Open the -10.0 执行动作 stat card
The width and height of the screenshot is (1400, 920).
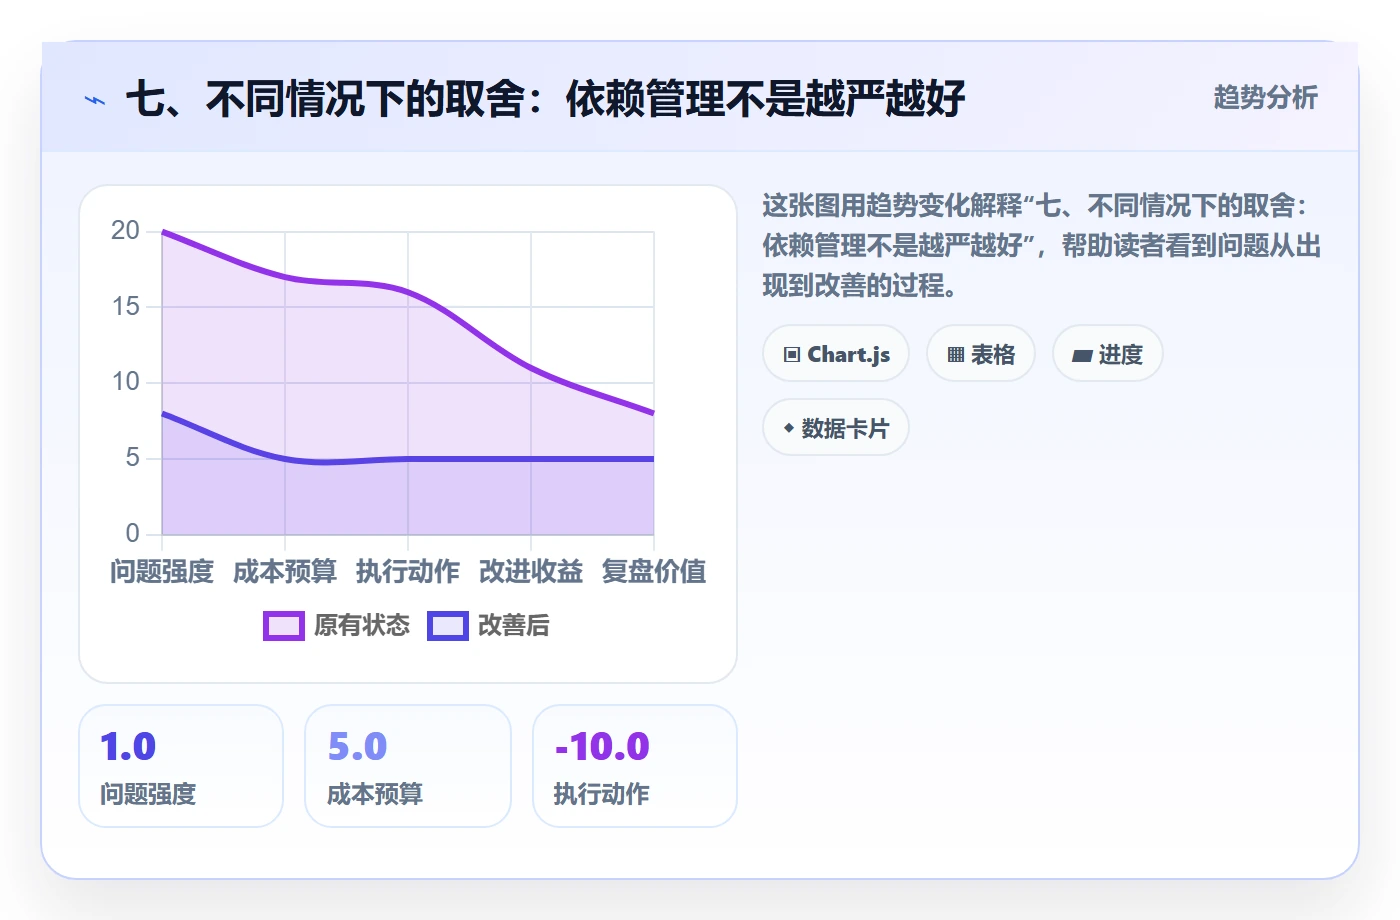click(635, 767)
